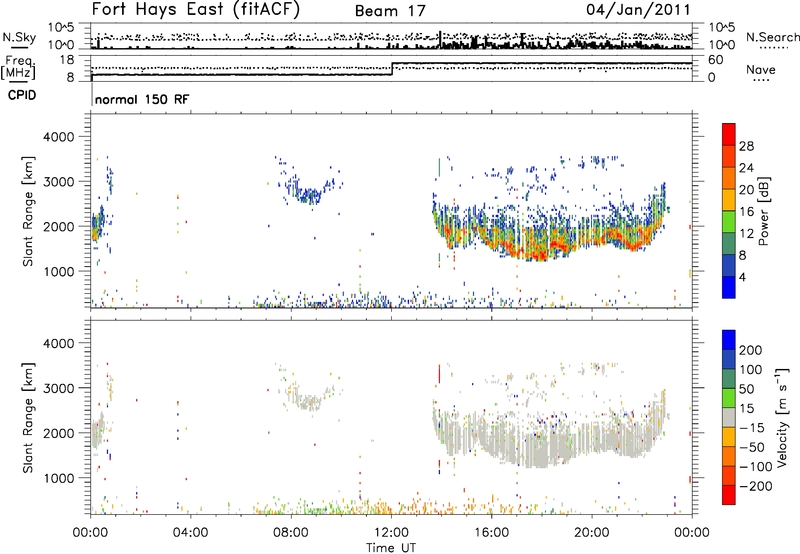Click the gray velocity scatter near 18:00

pos(541,444)
